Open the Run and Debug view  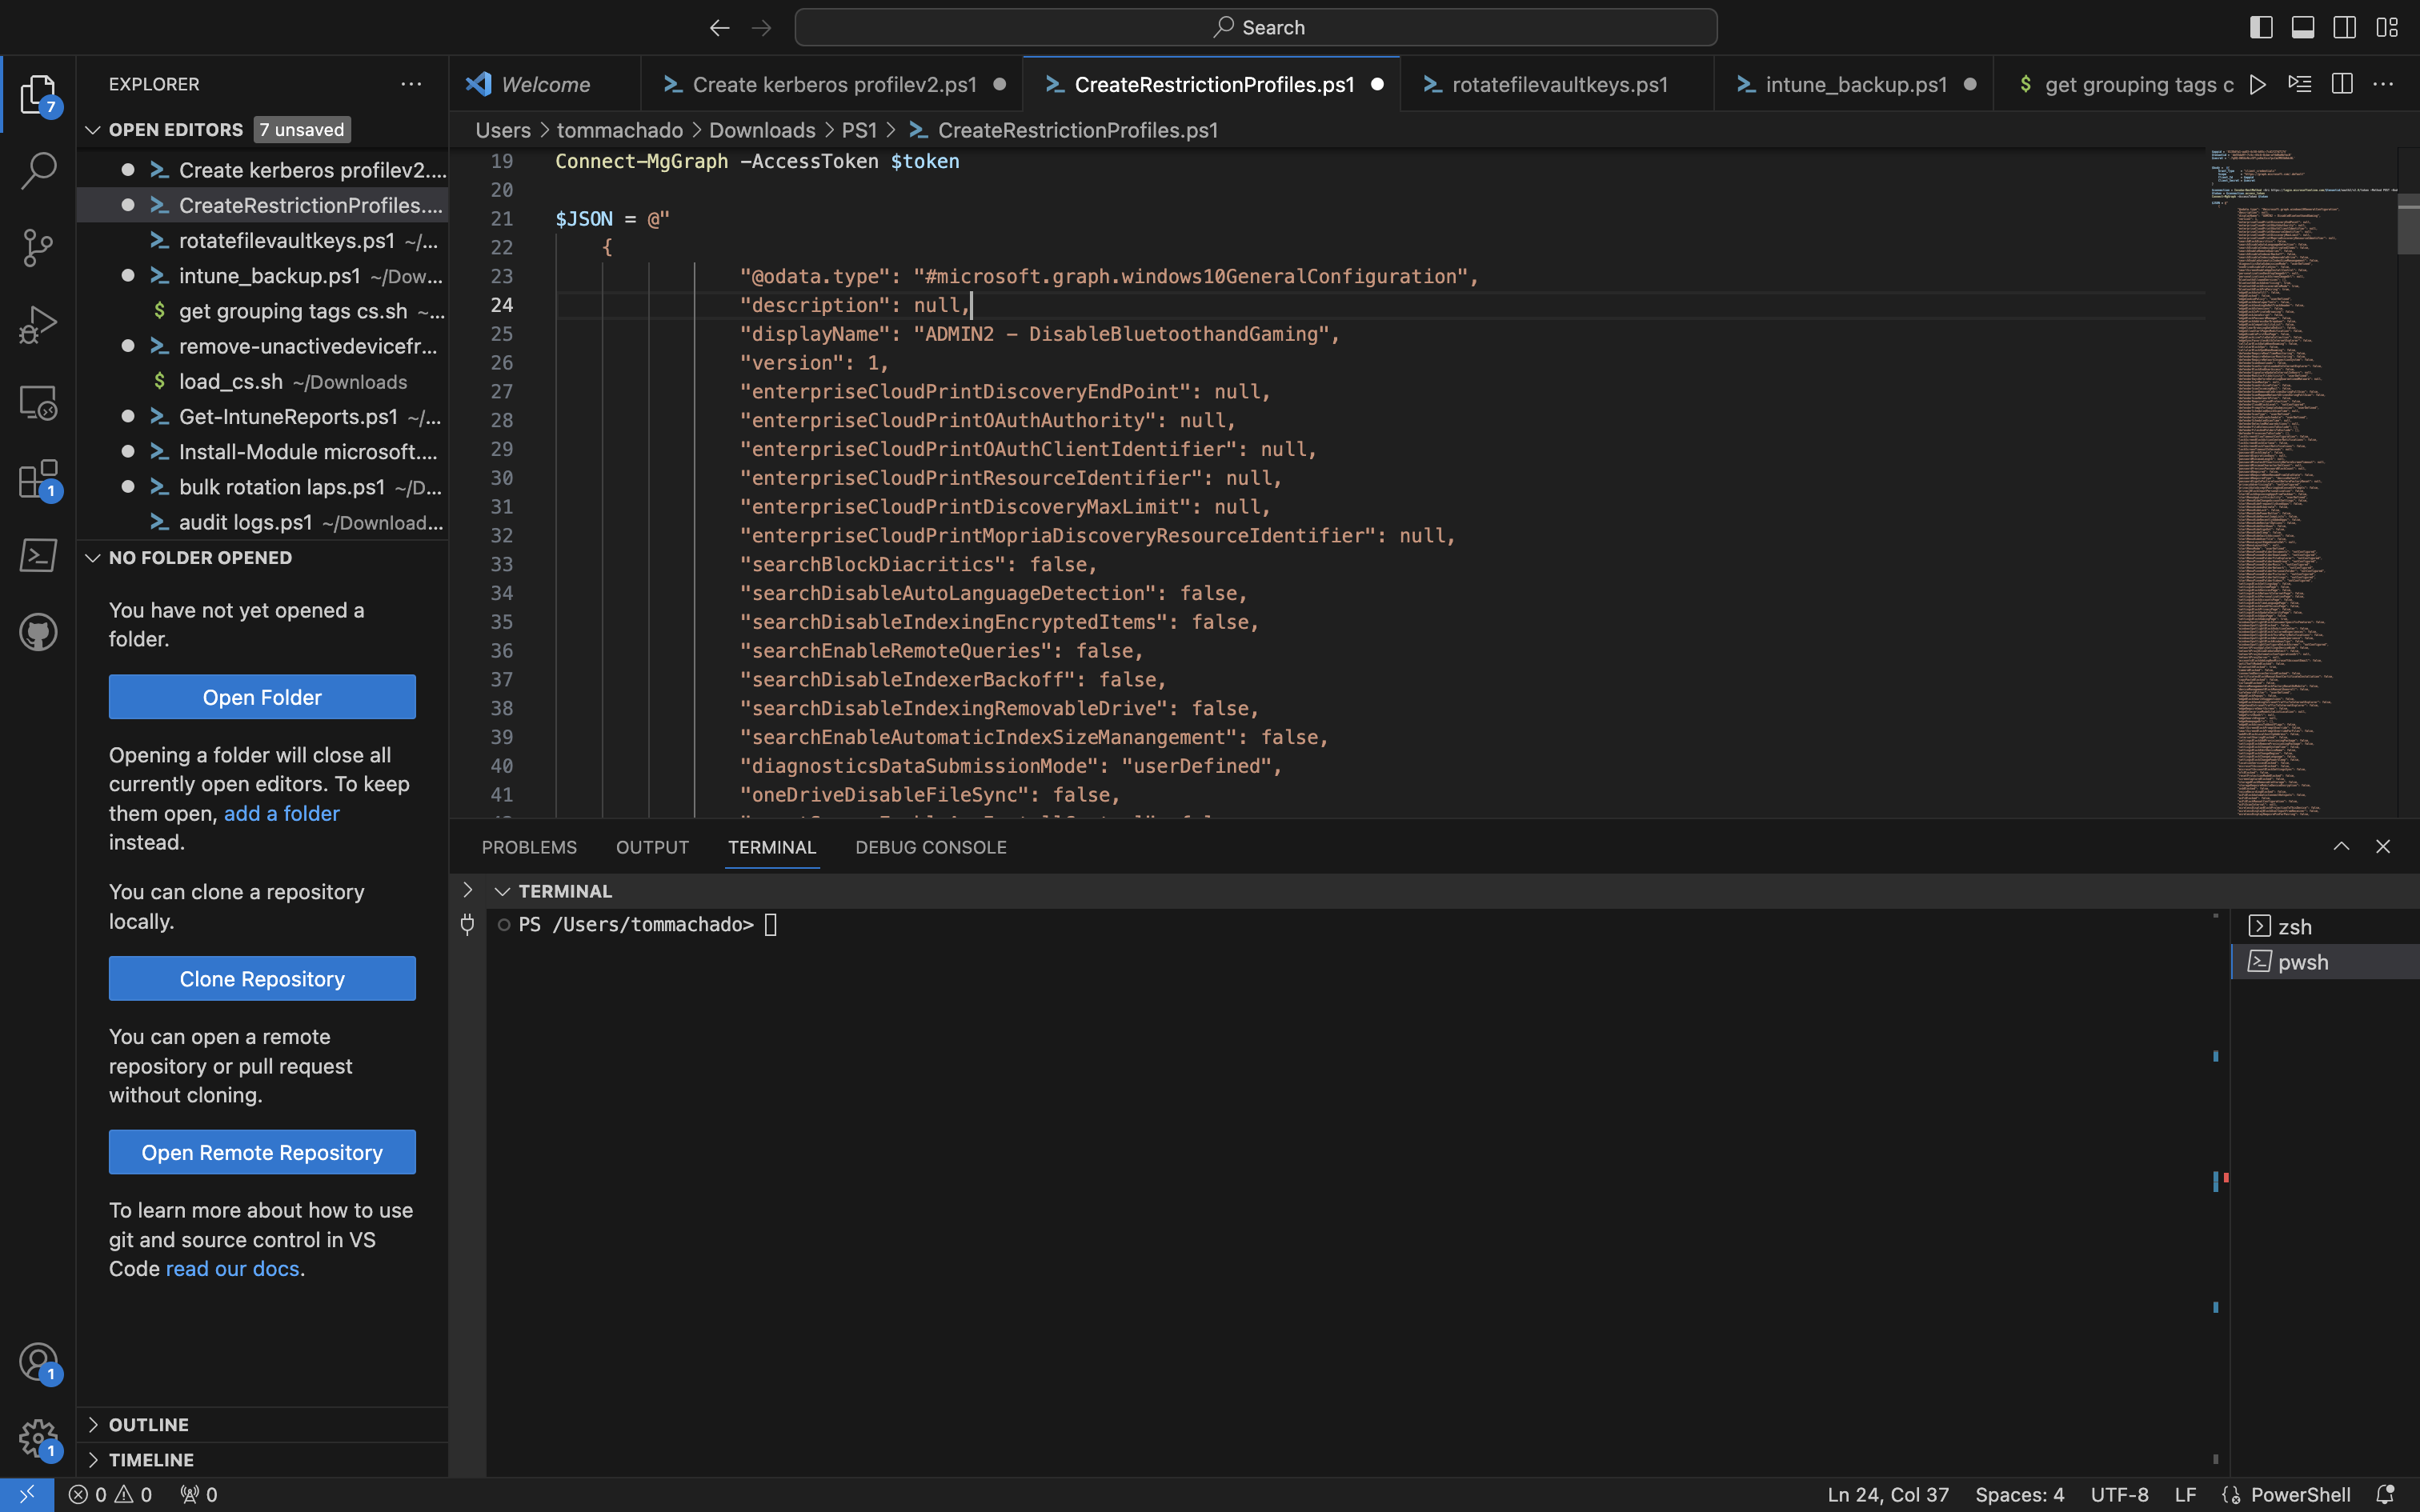[x=37, y=324]
